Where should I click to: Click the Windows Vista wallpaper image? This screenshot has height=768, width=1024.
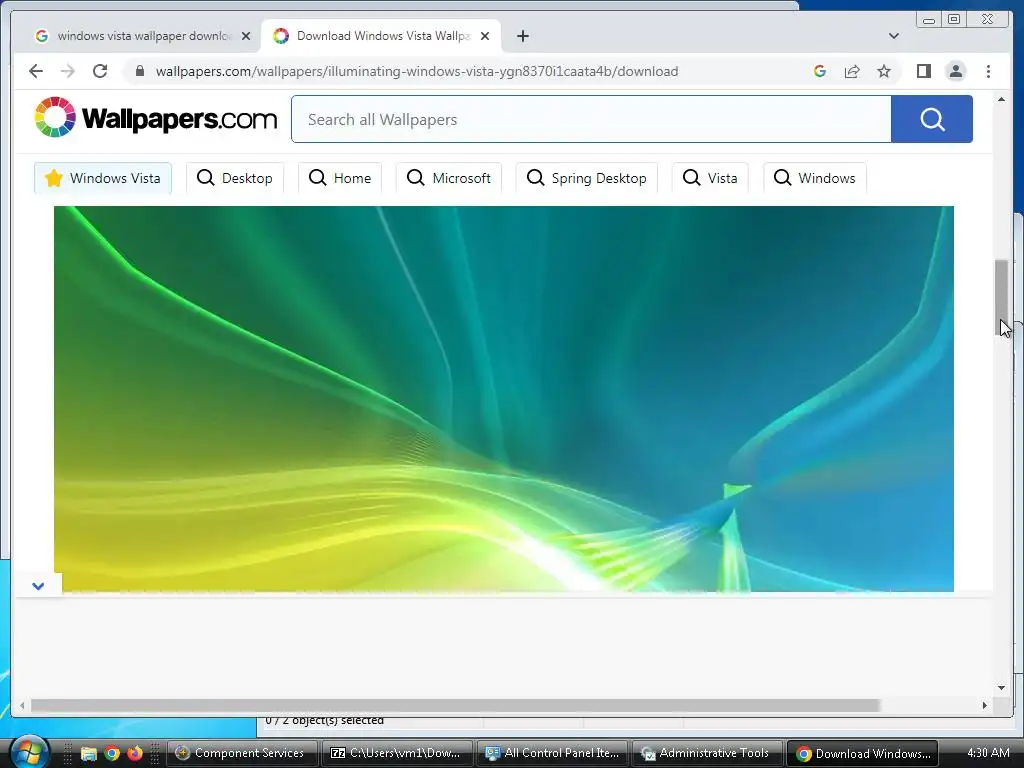tap(504, 399)
